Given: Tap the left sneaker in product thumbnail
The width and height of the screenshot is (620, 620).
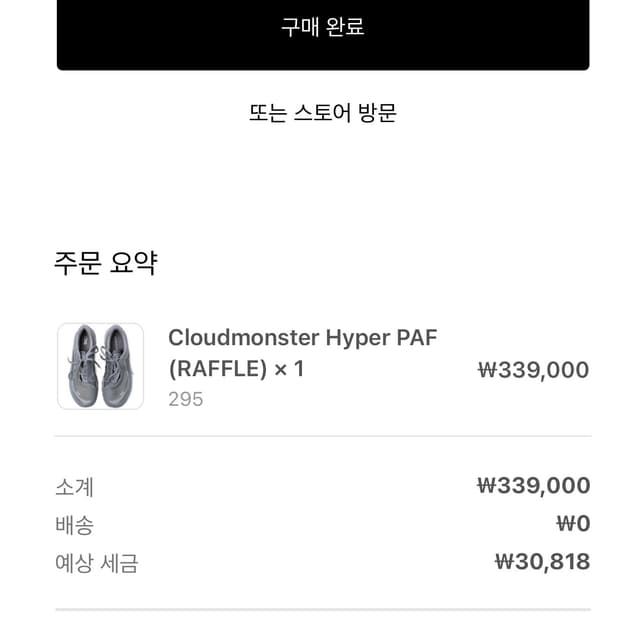Looking at the screenshot, I should coord(85,366).
